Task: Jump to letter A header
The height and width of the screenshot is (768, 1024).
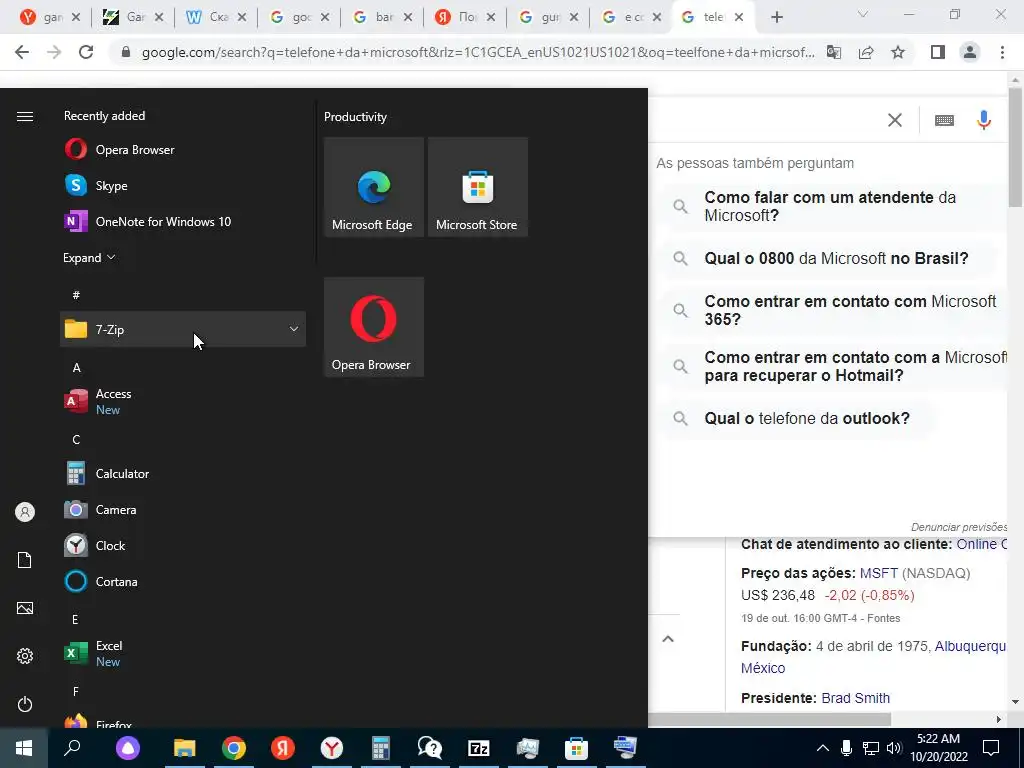Action: 76,368
